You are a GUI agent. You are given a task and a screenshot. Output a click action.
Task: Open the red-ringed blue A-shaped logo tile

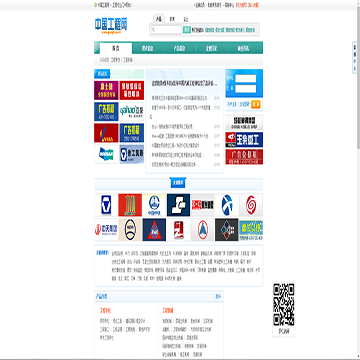[x=203, y=230]
